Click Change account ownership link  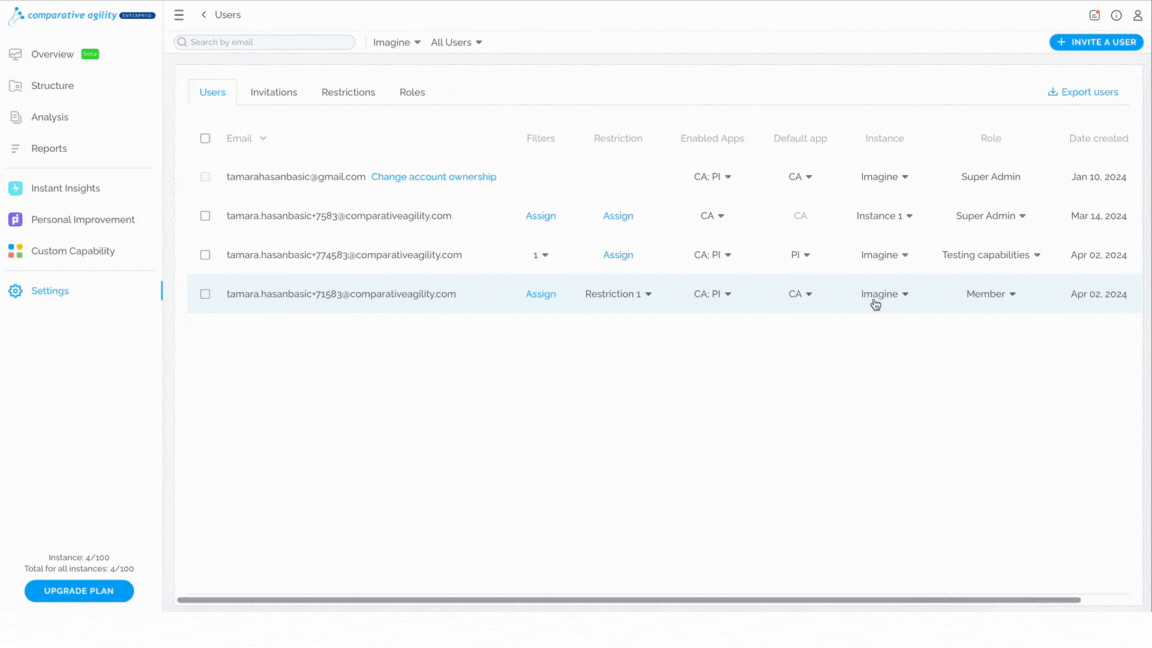click(x=433, y=177)
